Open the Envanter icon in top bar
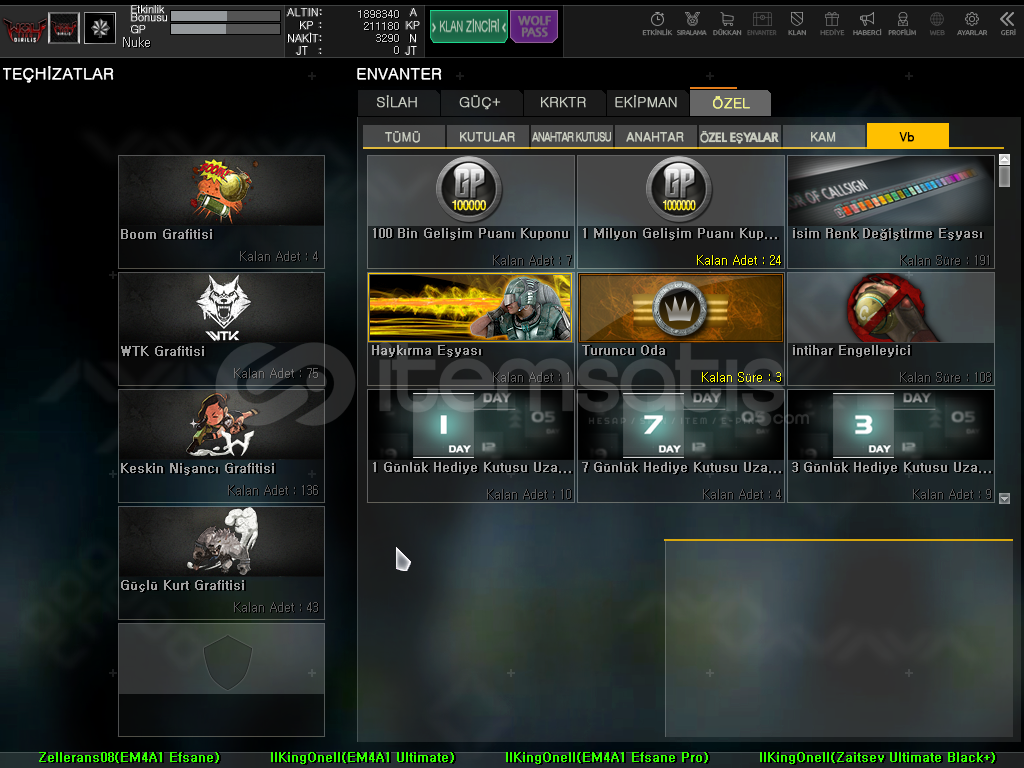Viewport: 1024px width, 768px height. point(761,24)
